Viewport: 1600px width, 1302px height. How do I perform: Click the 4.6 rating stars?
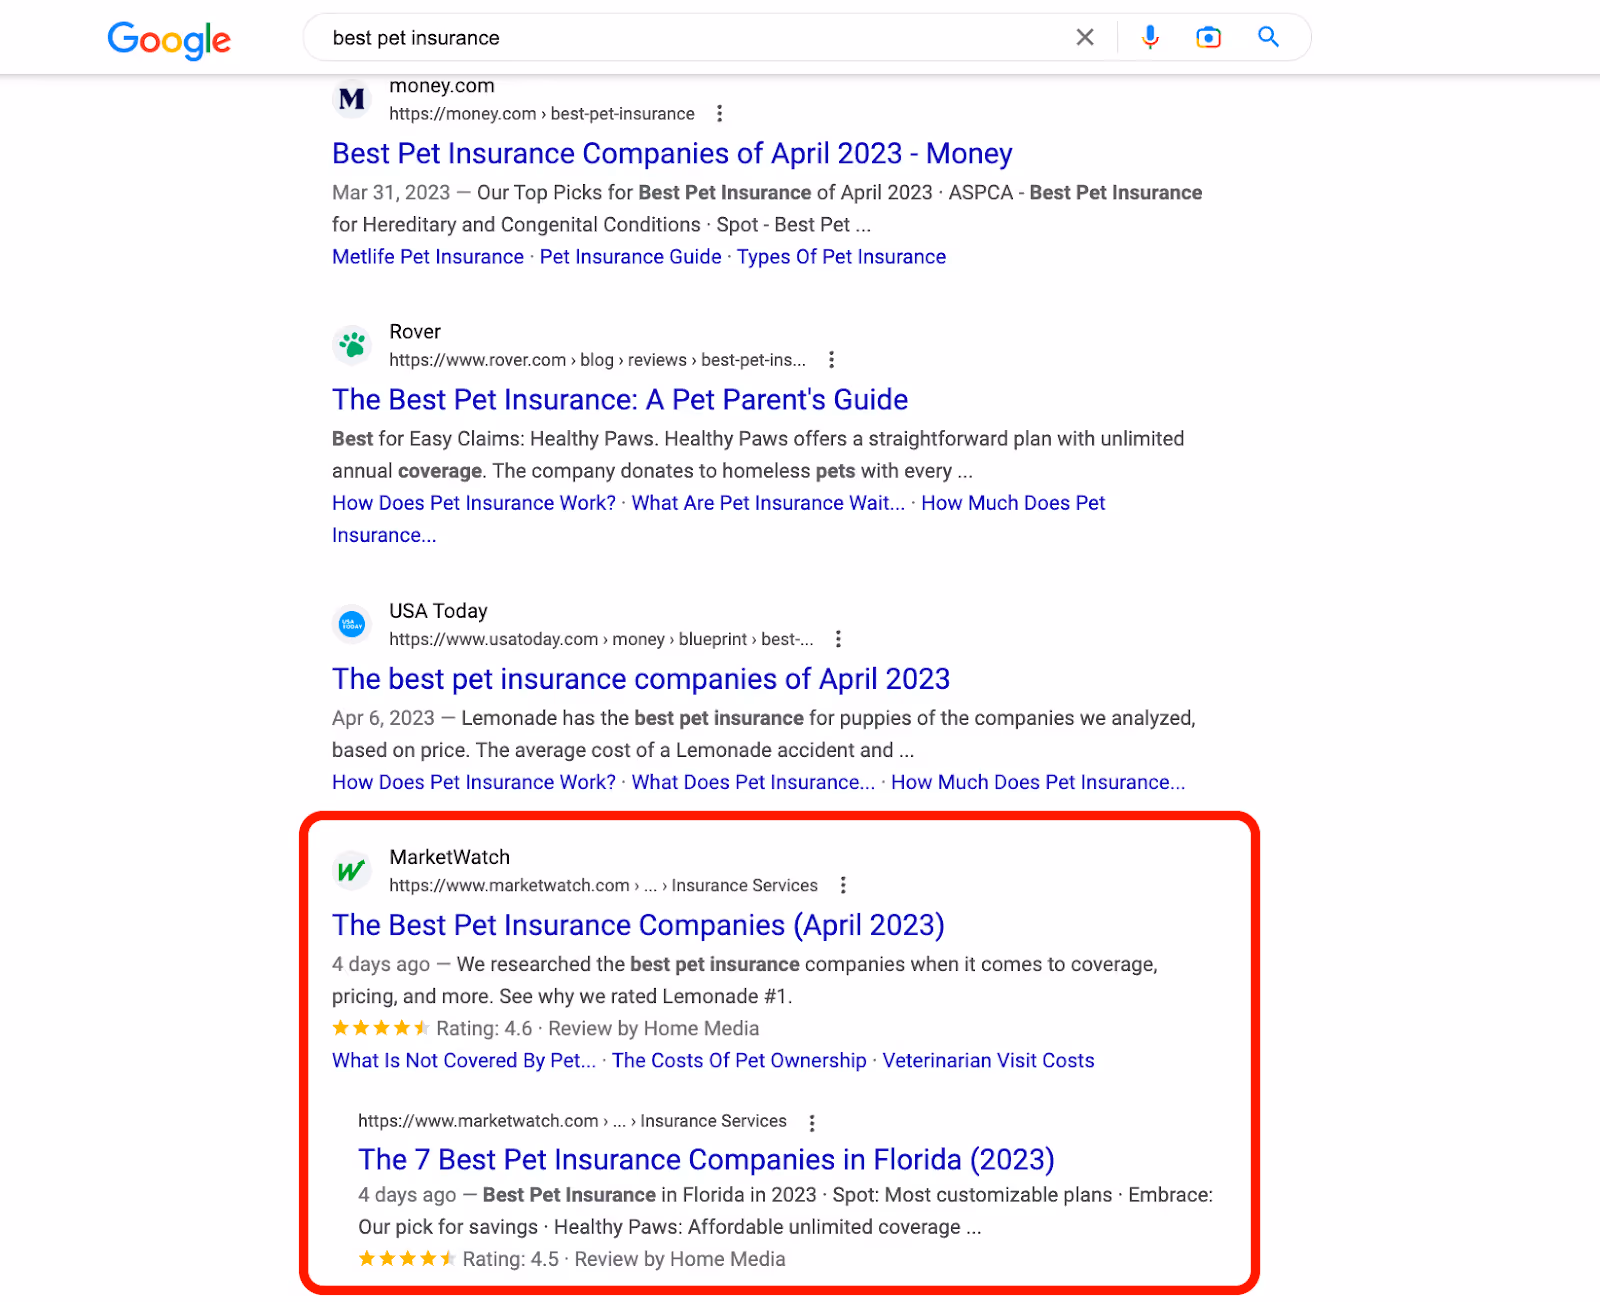[x=381, y=1028]
